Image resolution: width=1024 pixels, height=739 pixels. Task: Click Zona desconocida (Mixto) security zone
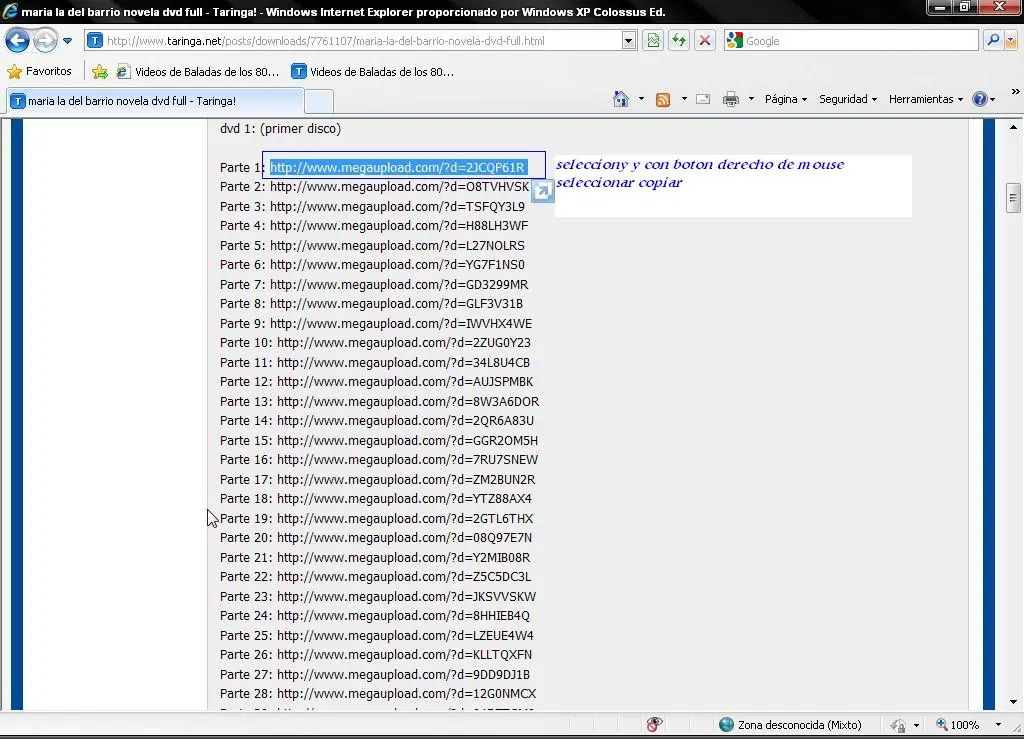[x=790, y=725]
